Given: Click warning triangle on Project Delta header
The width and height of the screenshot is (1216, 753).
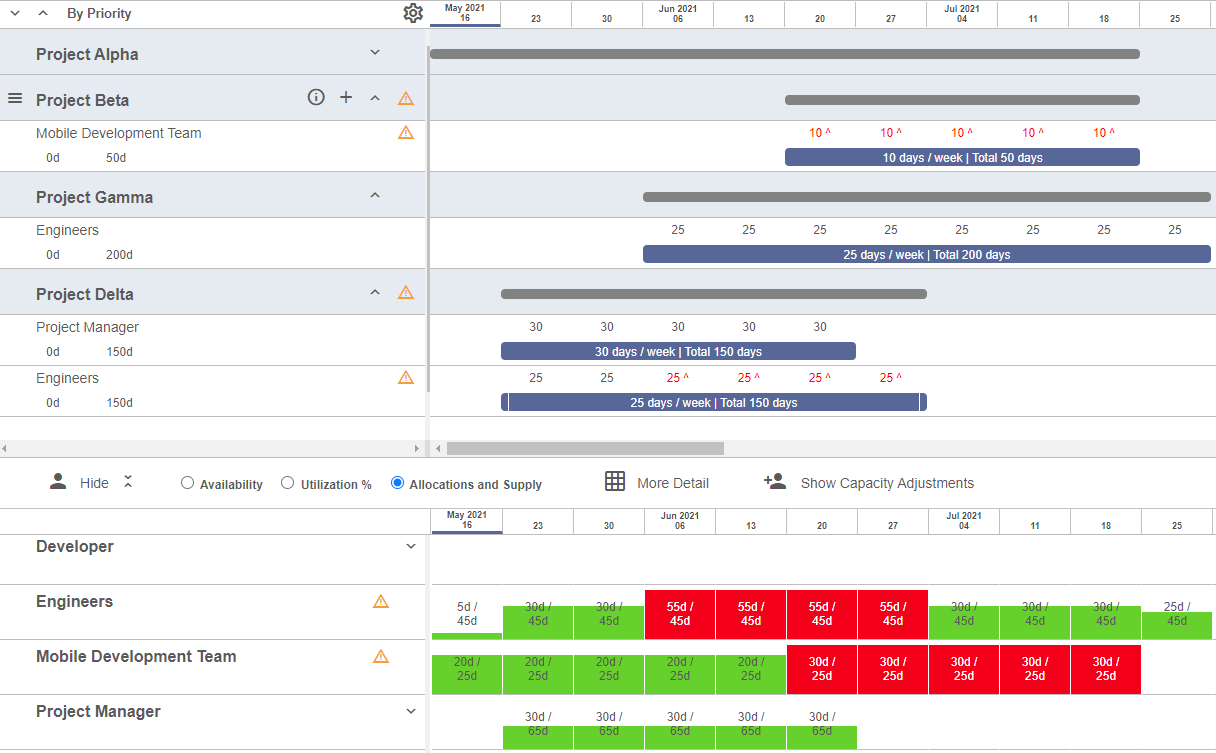Looking at the screenshot, I should click(405, 293).
